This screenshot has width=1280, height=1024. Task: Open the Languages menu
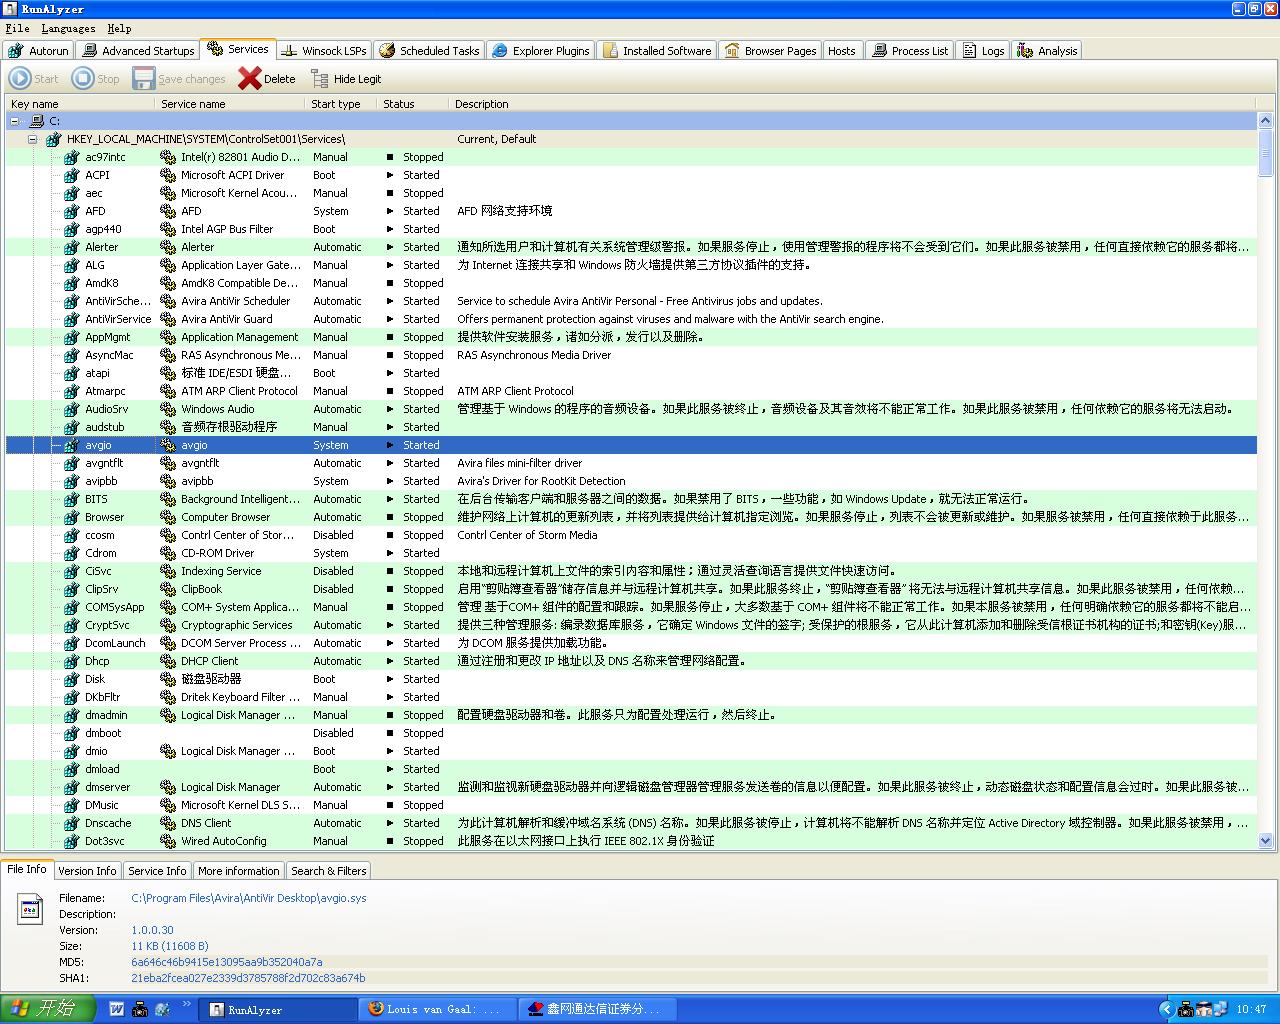coord(68,29)
